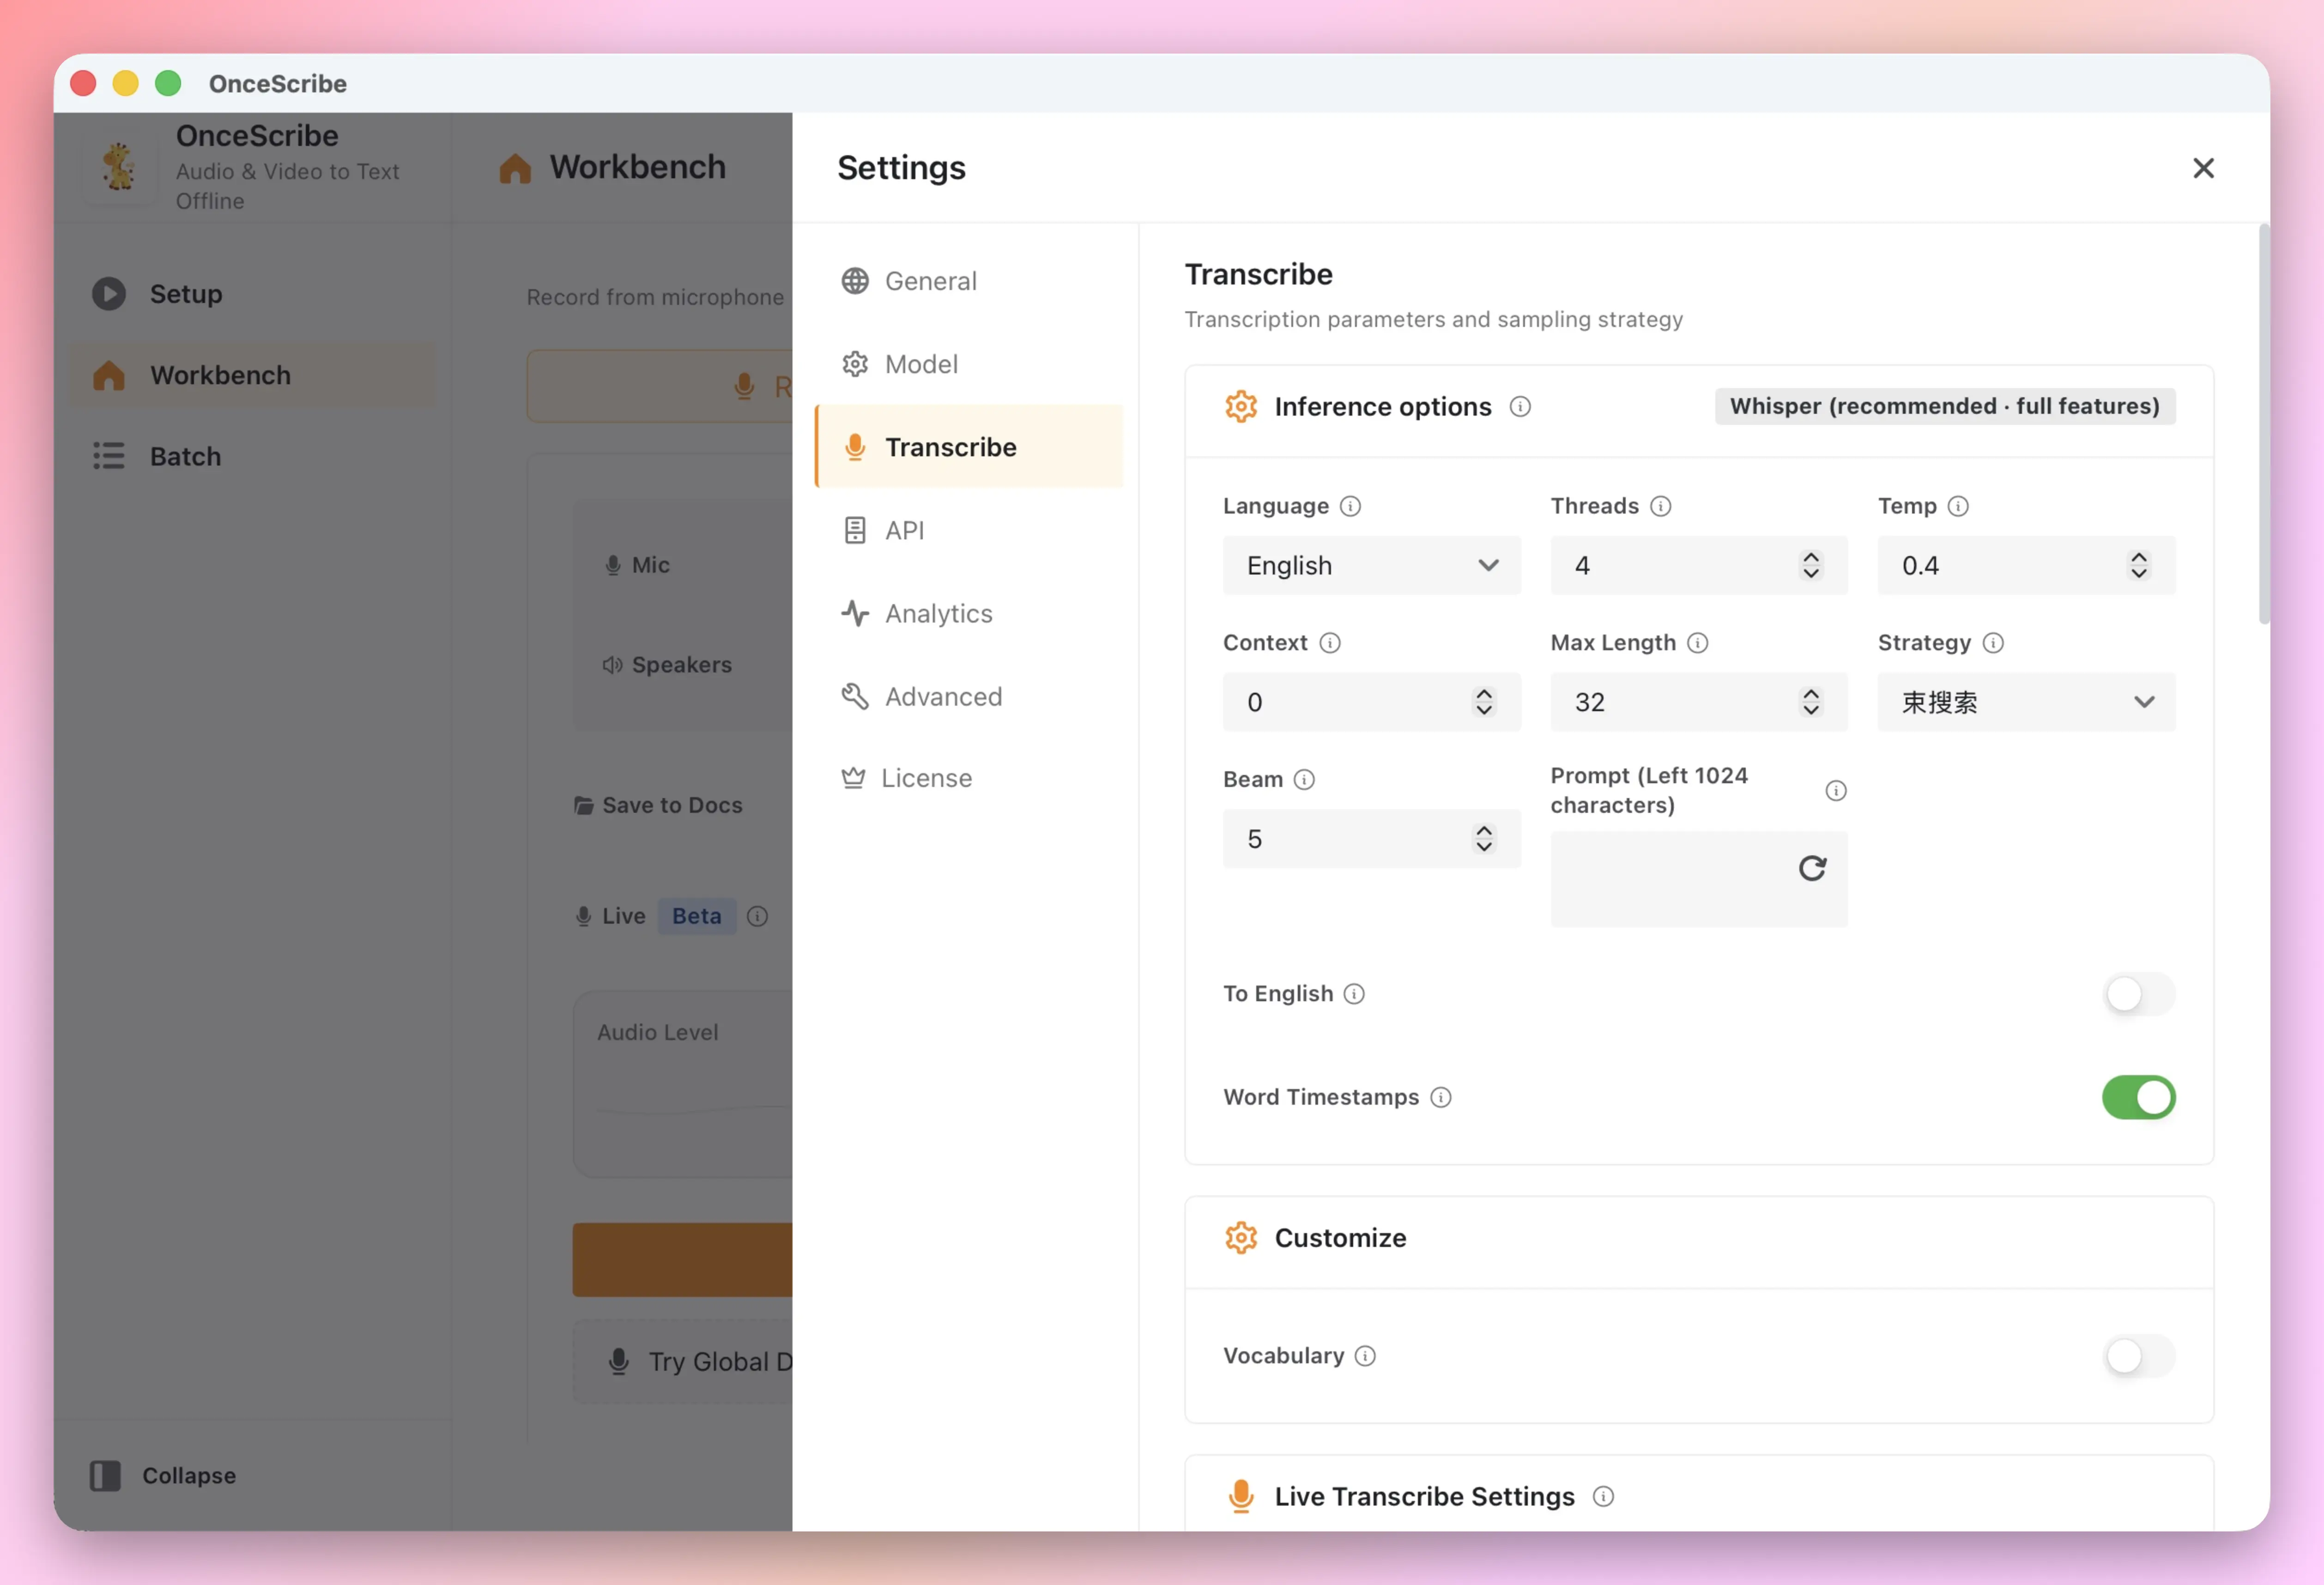Click Save to Docs option
The image size is (2324, 1585).
tap(658, 806)
